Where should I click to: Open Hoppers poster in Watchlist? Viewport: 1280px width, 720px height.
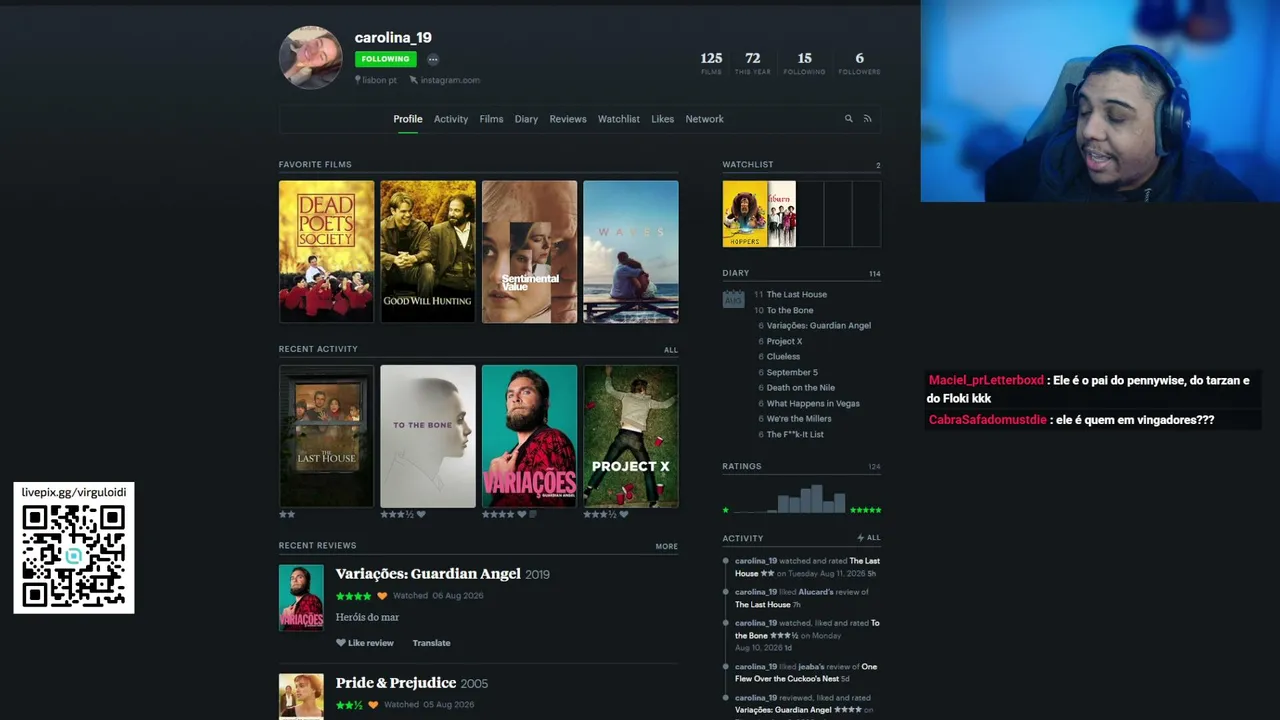pyautogui.click(x=745, y=214)
